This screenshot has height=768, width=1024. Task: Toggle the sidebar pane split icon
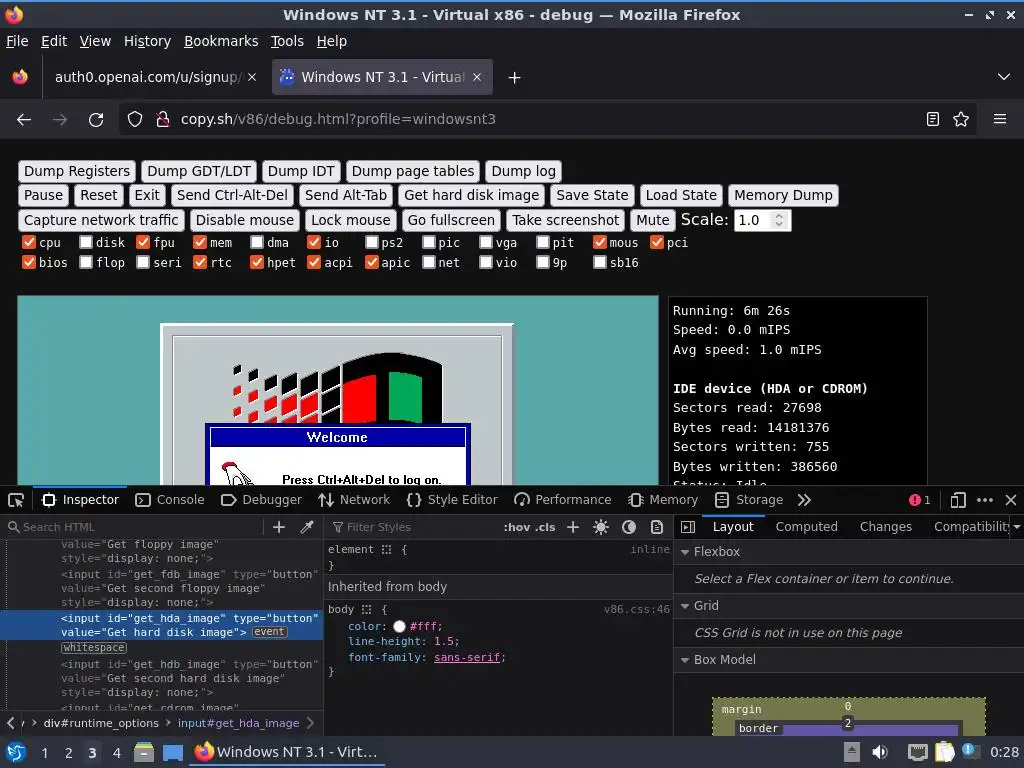[688, 527]
